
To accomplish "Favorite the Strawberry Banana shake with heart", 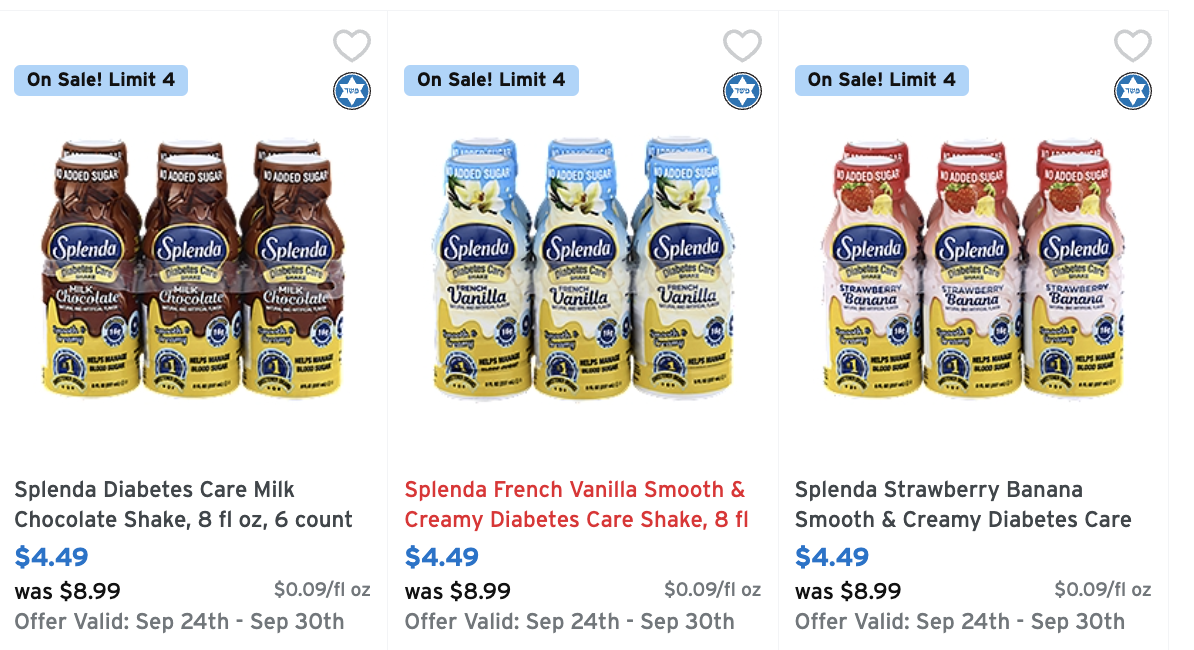I will coord(1133,46).
